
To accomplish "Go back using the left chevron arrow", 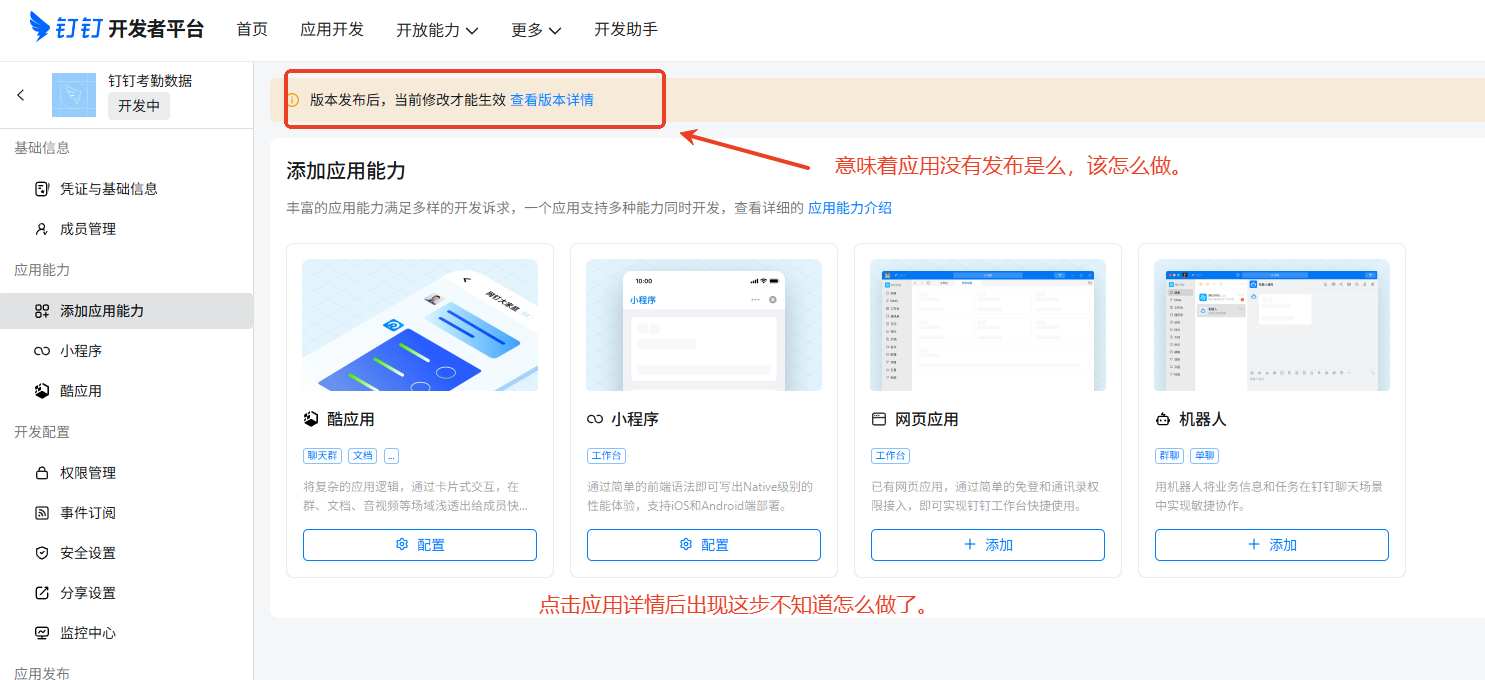I will (x=21, y=95).
